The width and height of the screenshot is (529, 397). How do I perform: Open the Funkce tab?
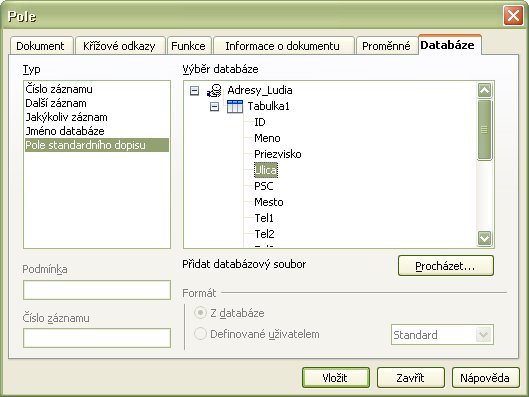[189, 46]
